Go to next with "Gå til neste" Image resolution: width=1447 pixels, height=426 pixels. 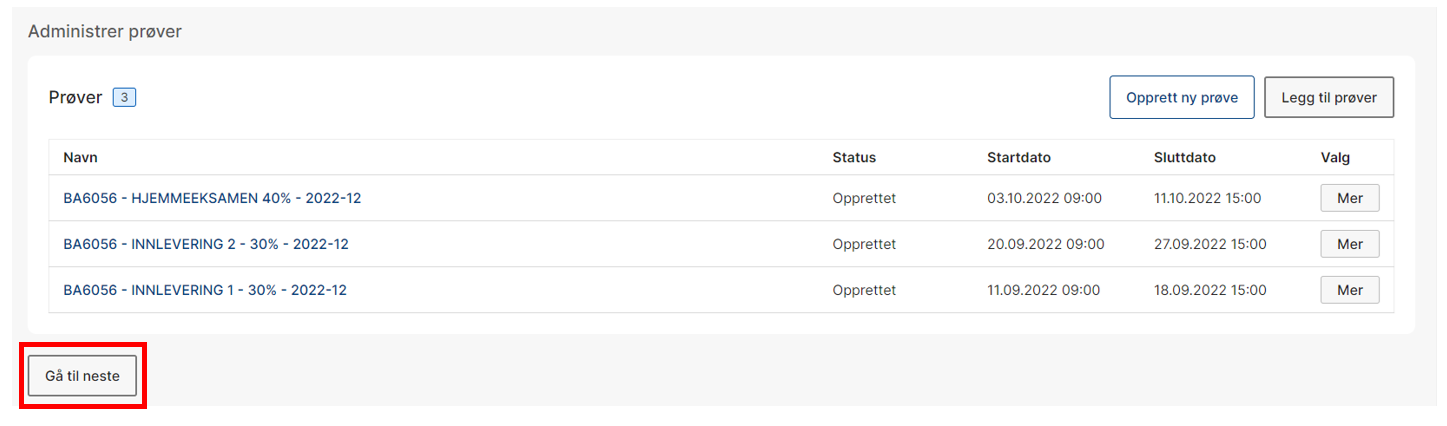(x=82, y=376)
